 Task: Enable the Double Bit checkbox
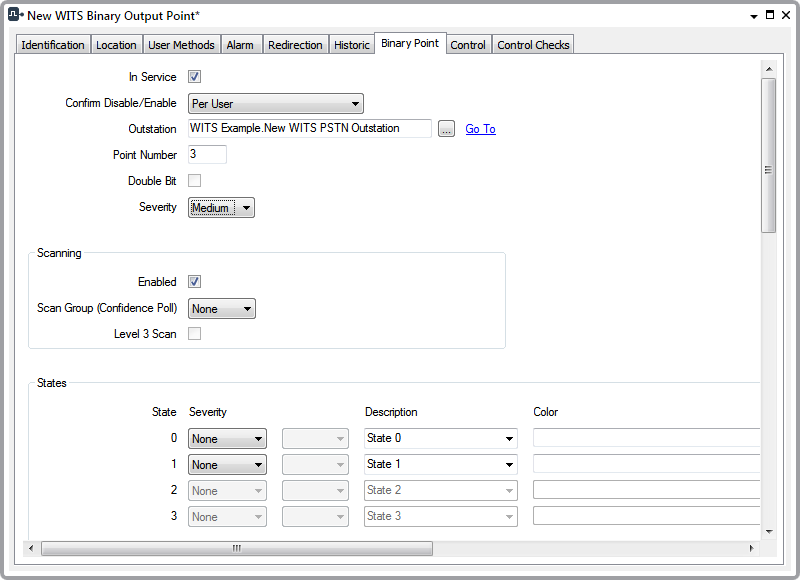click(194, 180)
